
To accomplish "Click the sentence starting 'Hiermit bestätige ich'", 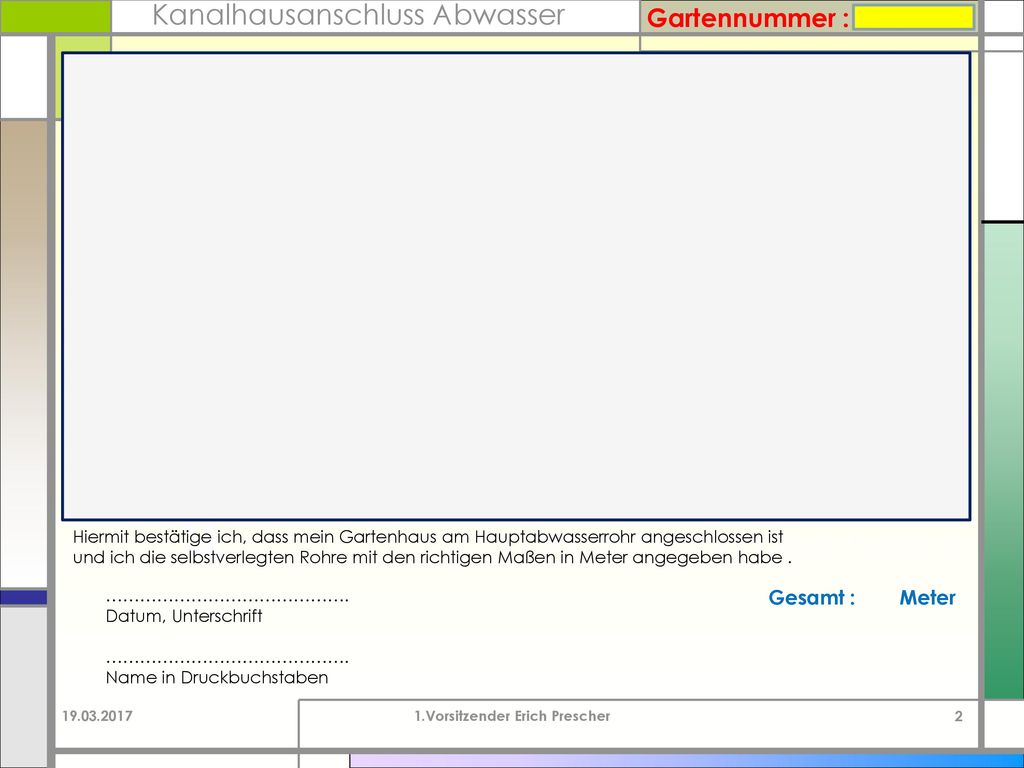I will coord(428,537).
